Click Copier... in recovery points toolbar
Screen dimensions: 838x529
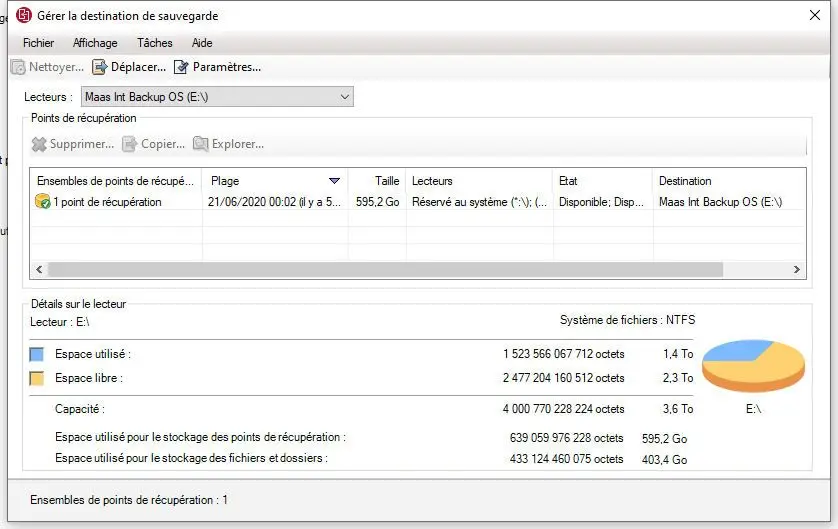(x=163, y=144)
